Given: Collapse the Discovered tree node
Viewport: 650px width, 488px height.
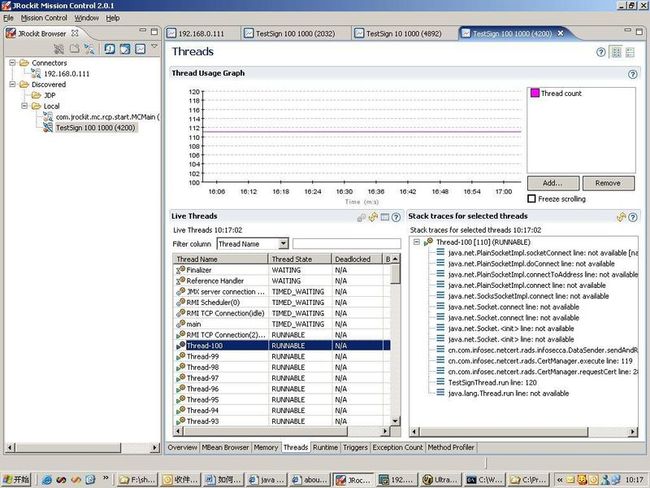Looking at the screenshot, I should (x=12, y=84).
